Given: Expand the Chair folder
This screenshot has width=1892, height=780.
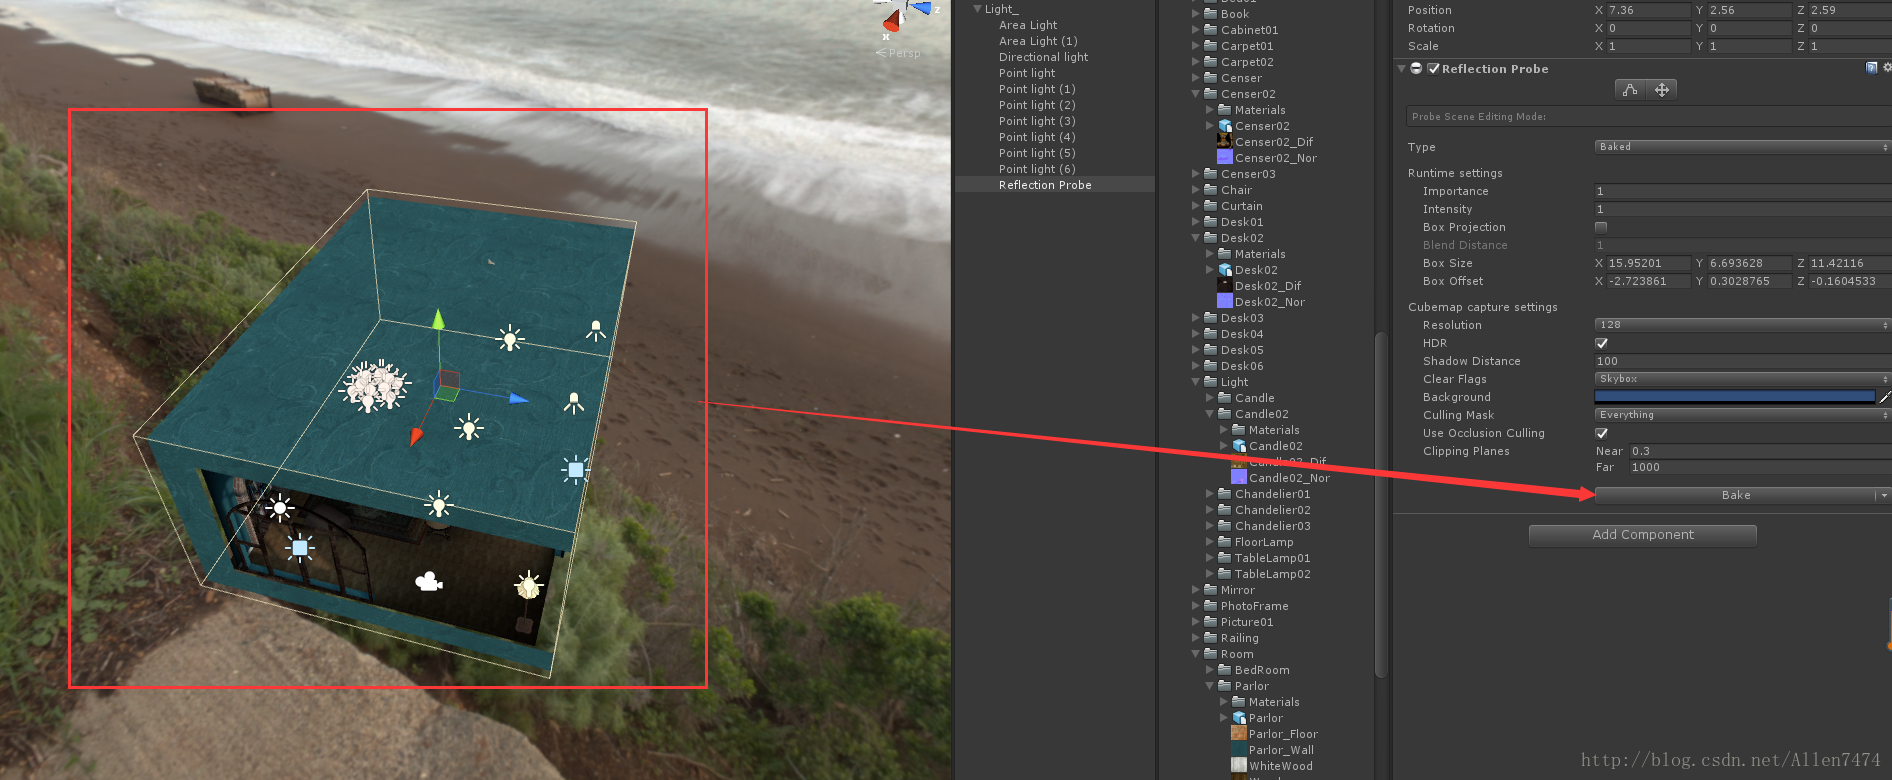Looking at the screenshot, I should (1196, 190).
